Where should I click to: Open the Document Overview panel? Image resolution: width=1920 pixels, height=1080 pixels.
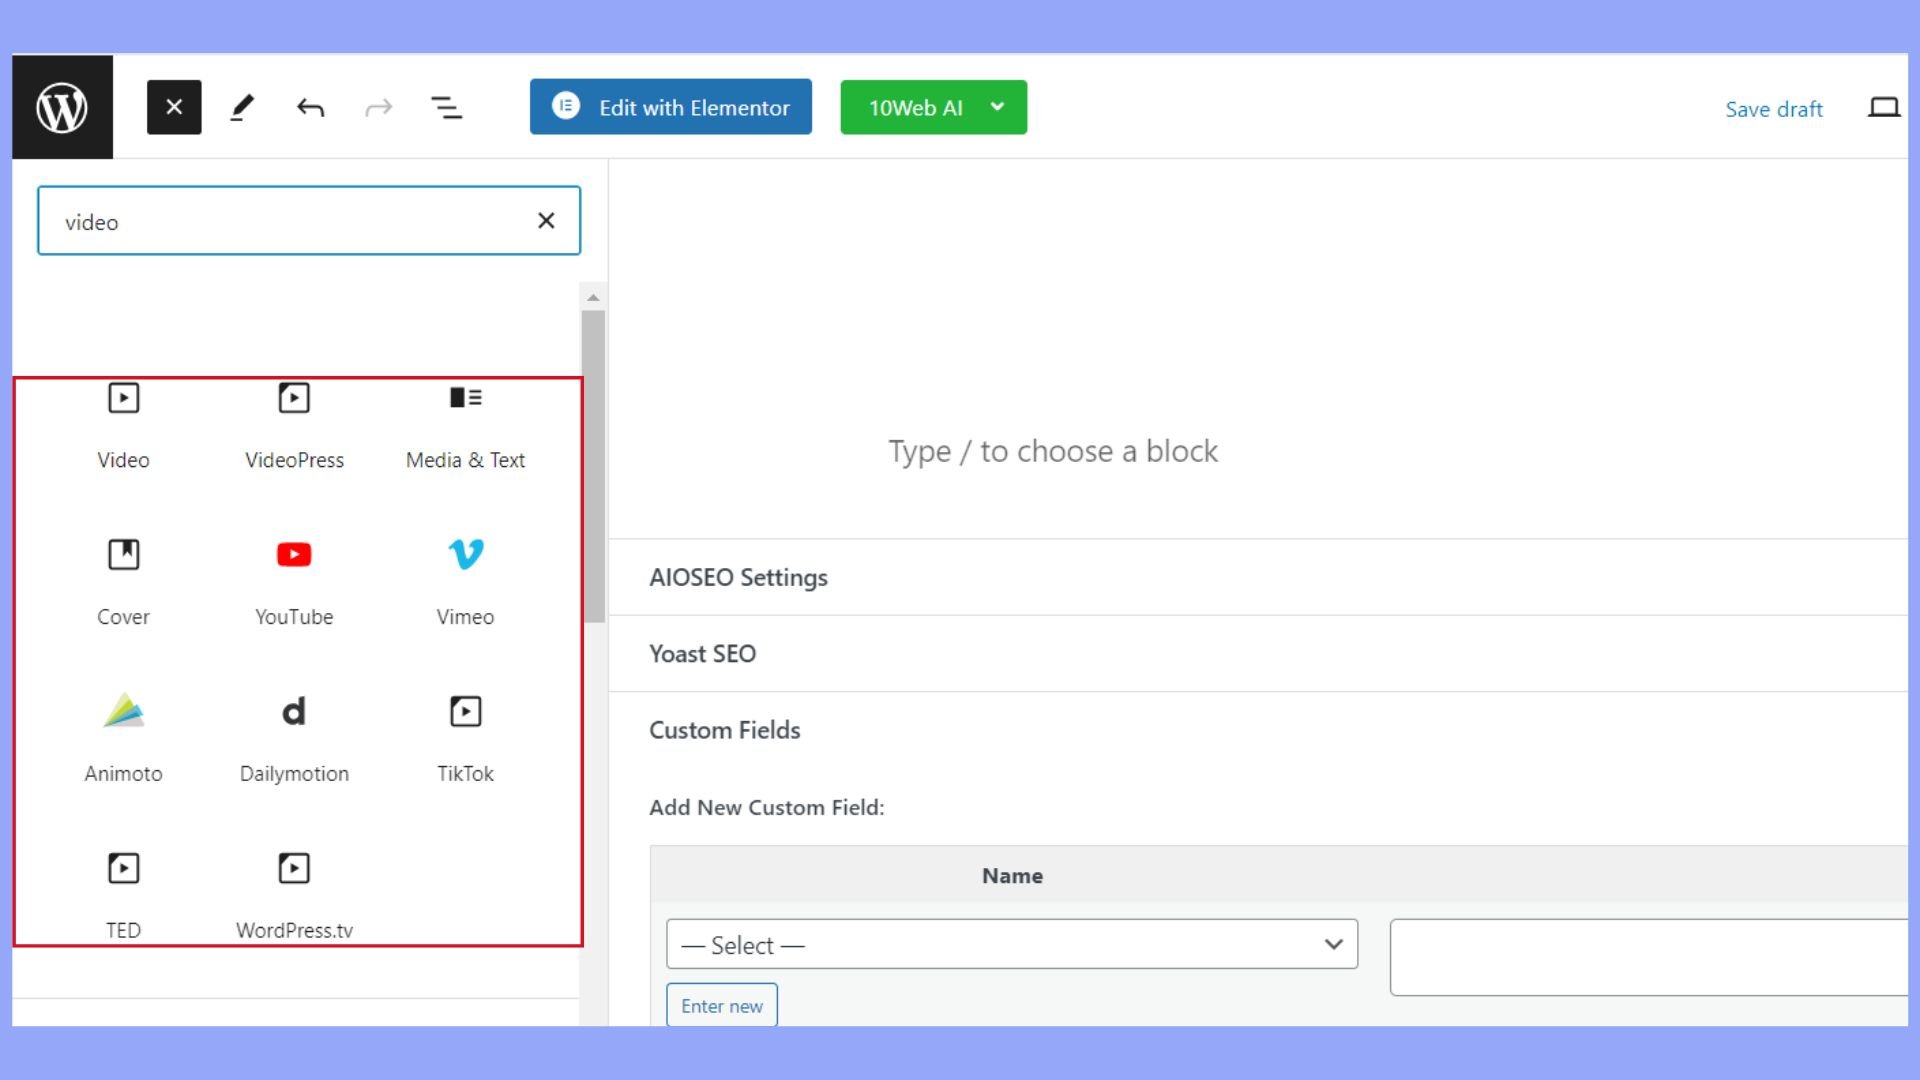click(447, 107)
